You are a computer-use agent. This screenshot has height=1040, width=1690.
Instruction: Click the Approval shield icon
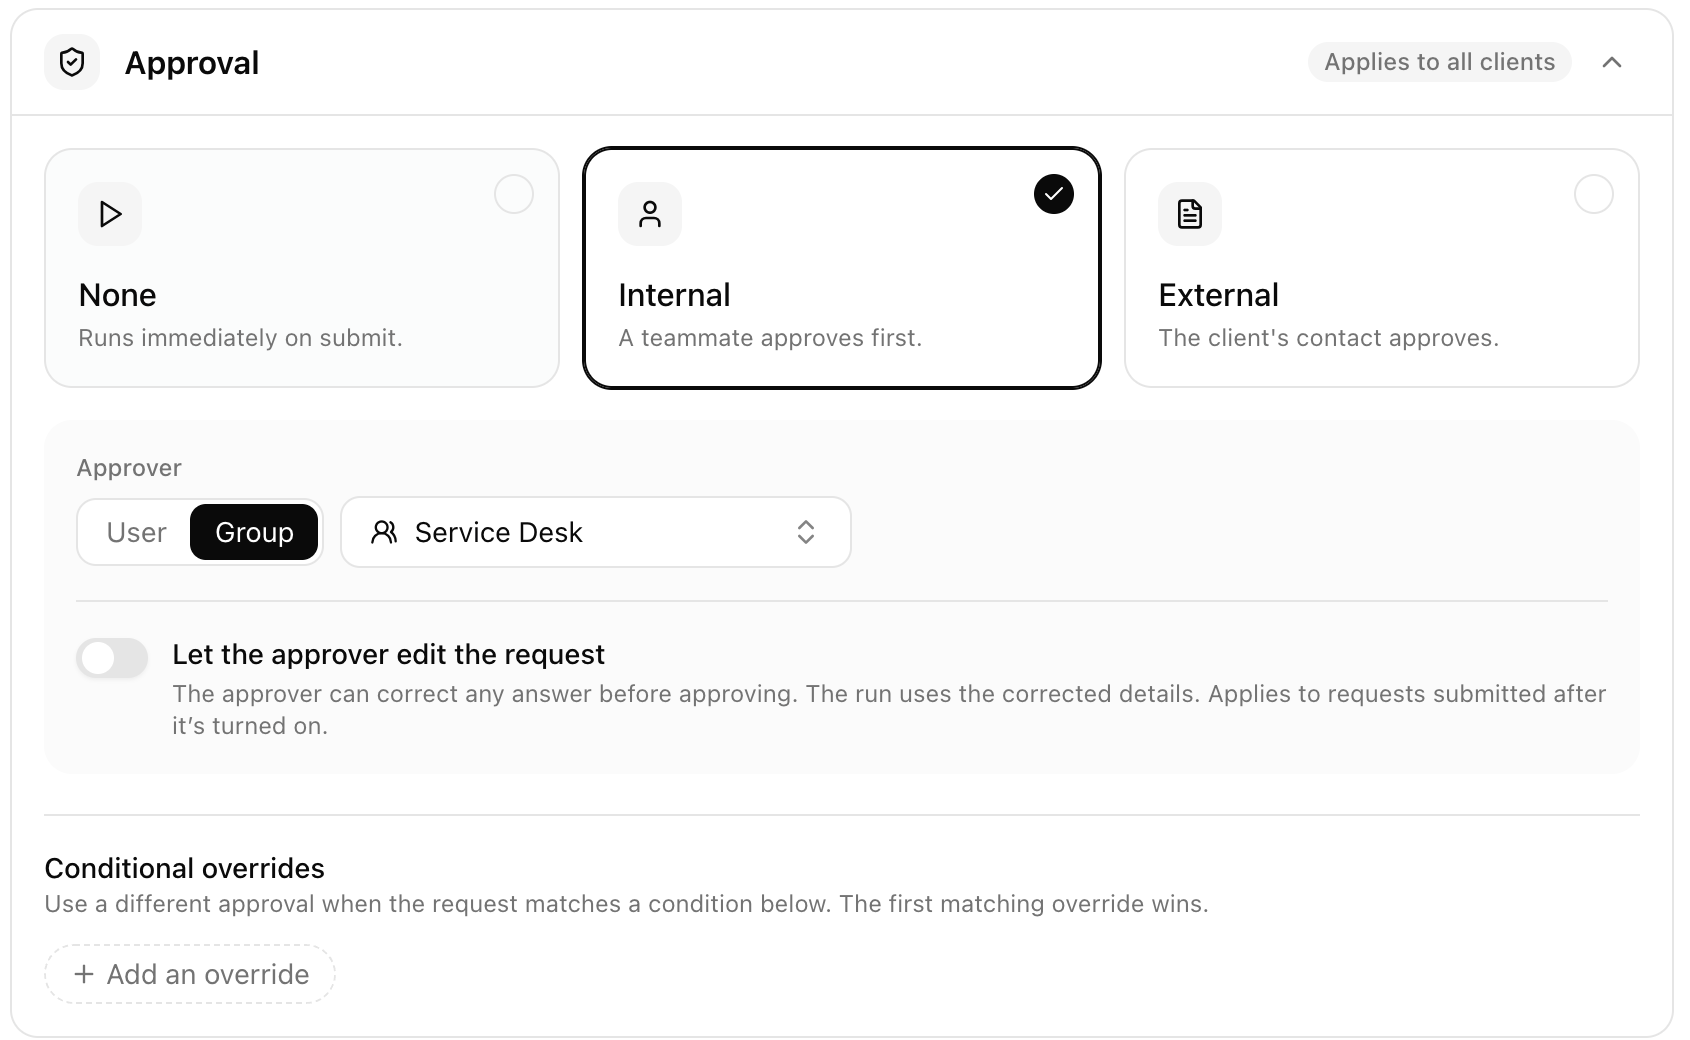click(x=72, y=62)
